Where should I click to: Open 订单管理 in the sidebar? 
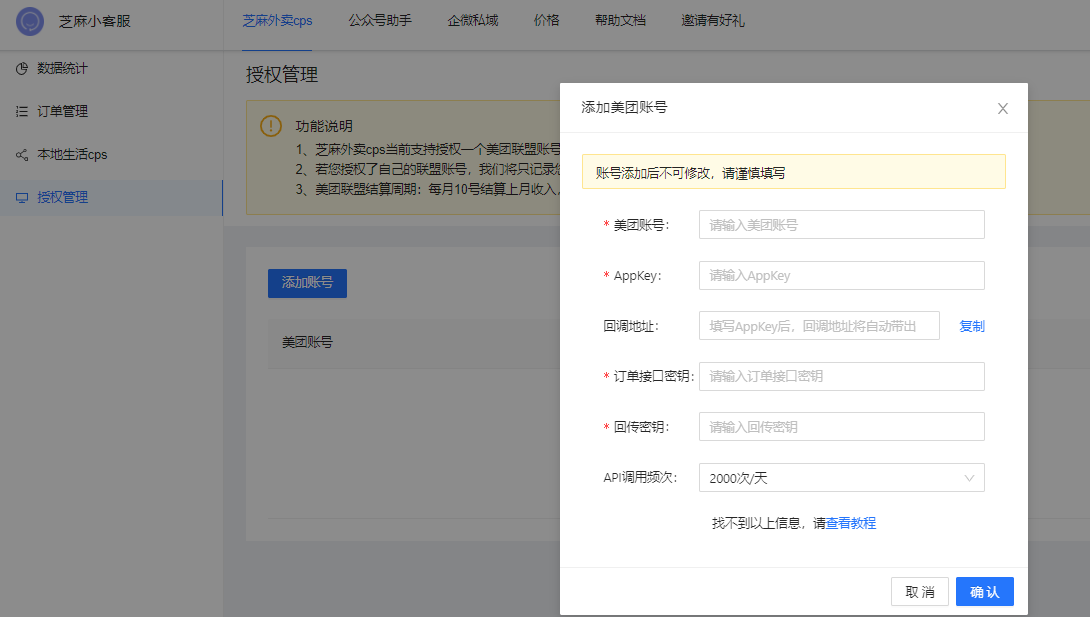[x=111, y=111]
